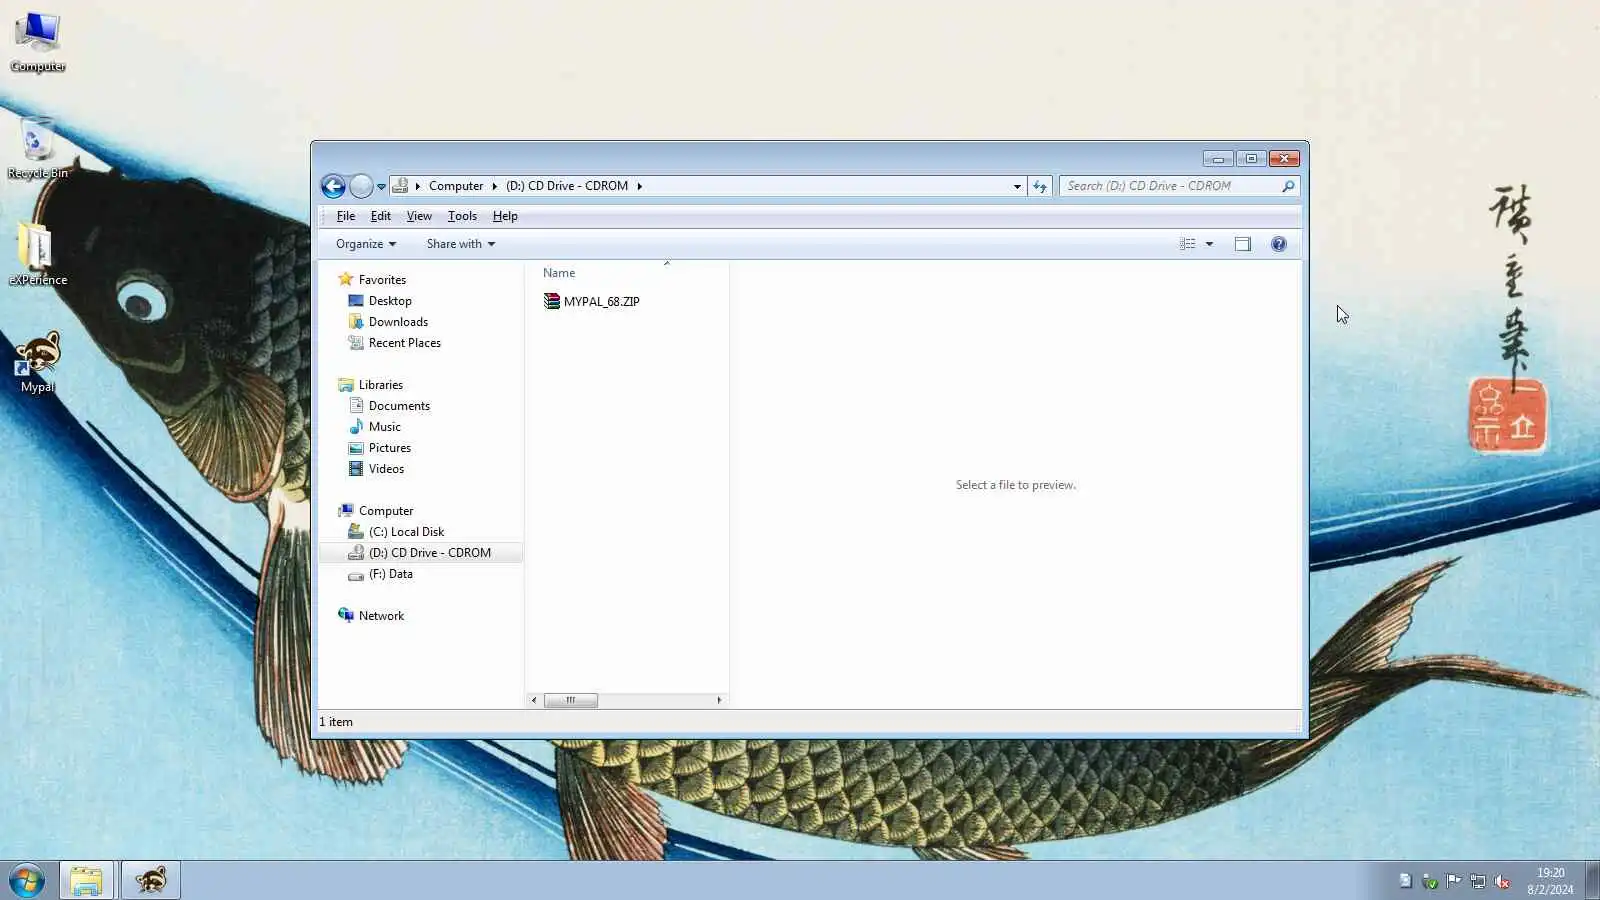Image resolution: width=1600 pixels, height=900 pixels.
Task: Click the (D:) CD Drive - CDROM breadcrumb
Action: click(567, 186)
